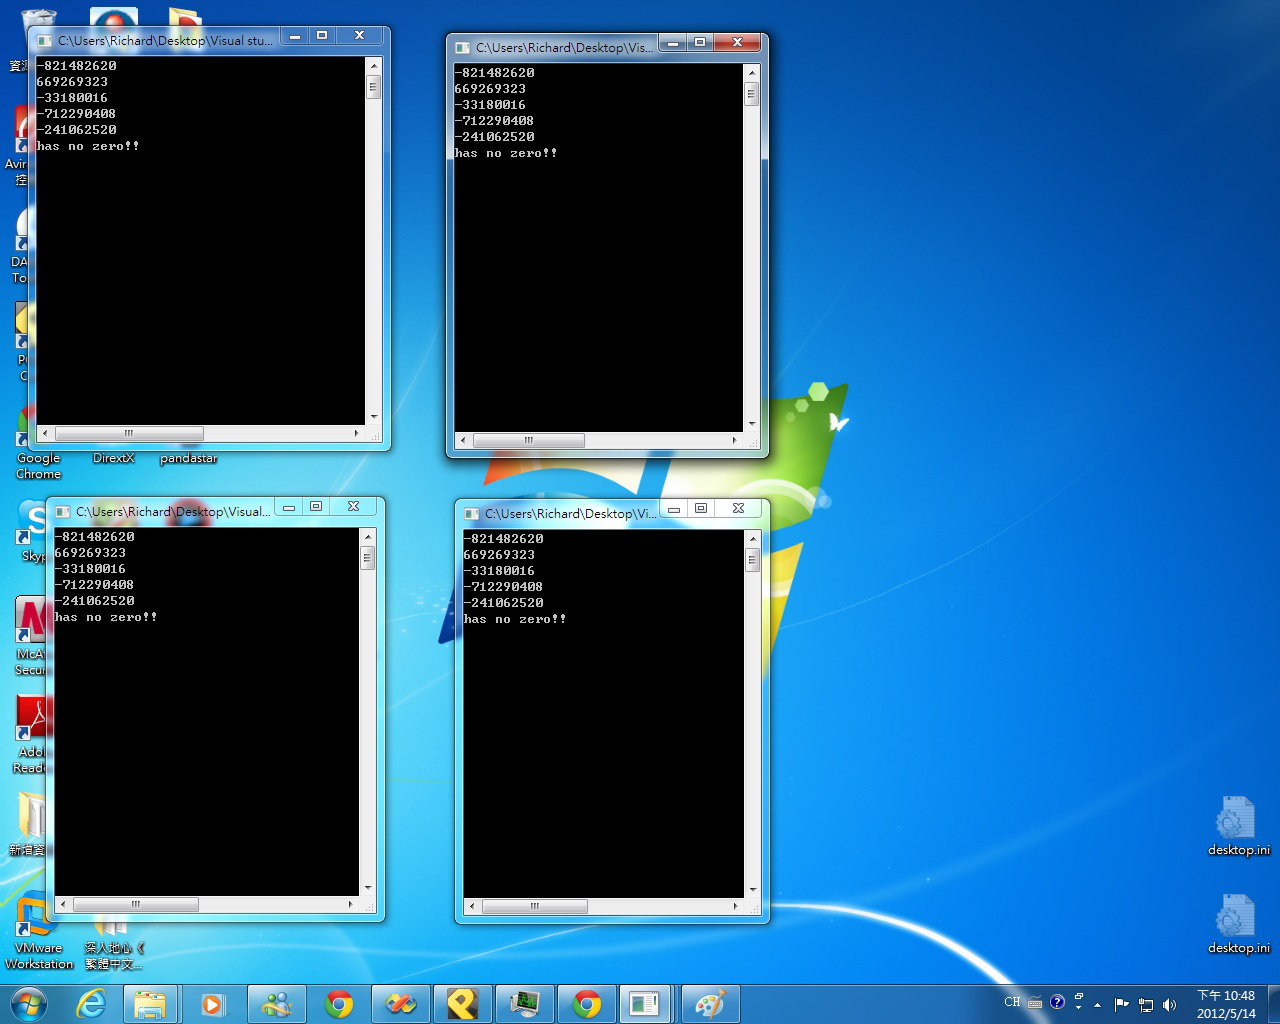Click scroll-down arrow in top-right console

[x=752, y=424]
